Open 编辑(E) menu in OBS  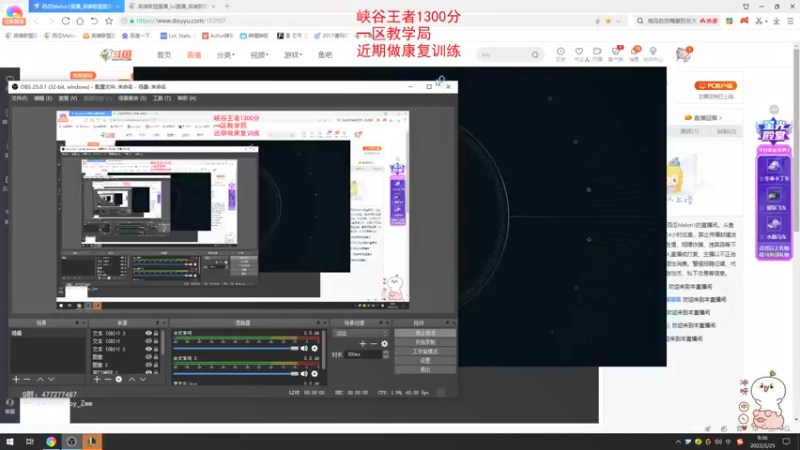43,98
